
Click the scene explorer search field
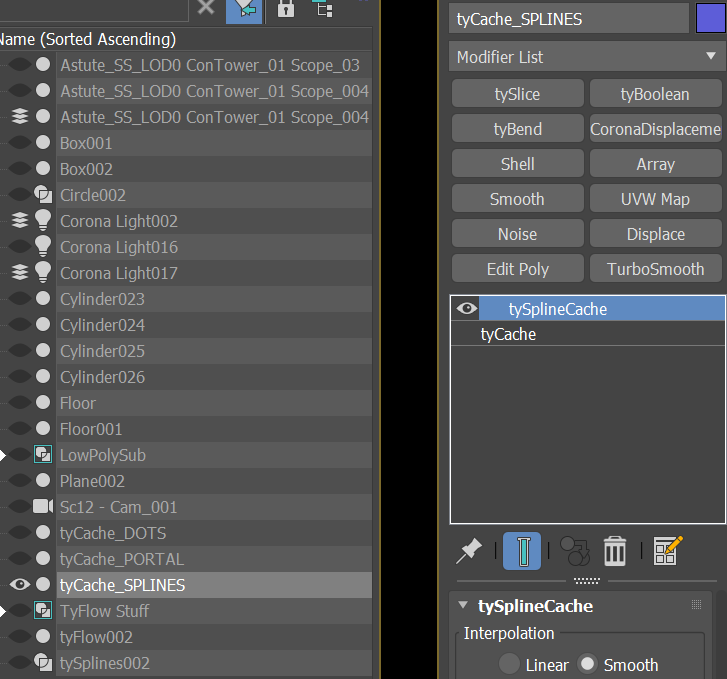pos(94,10)
